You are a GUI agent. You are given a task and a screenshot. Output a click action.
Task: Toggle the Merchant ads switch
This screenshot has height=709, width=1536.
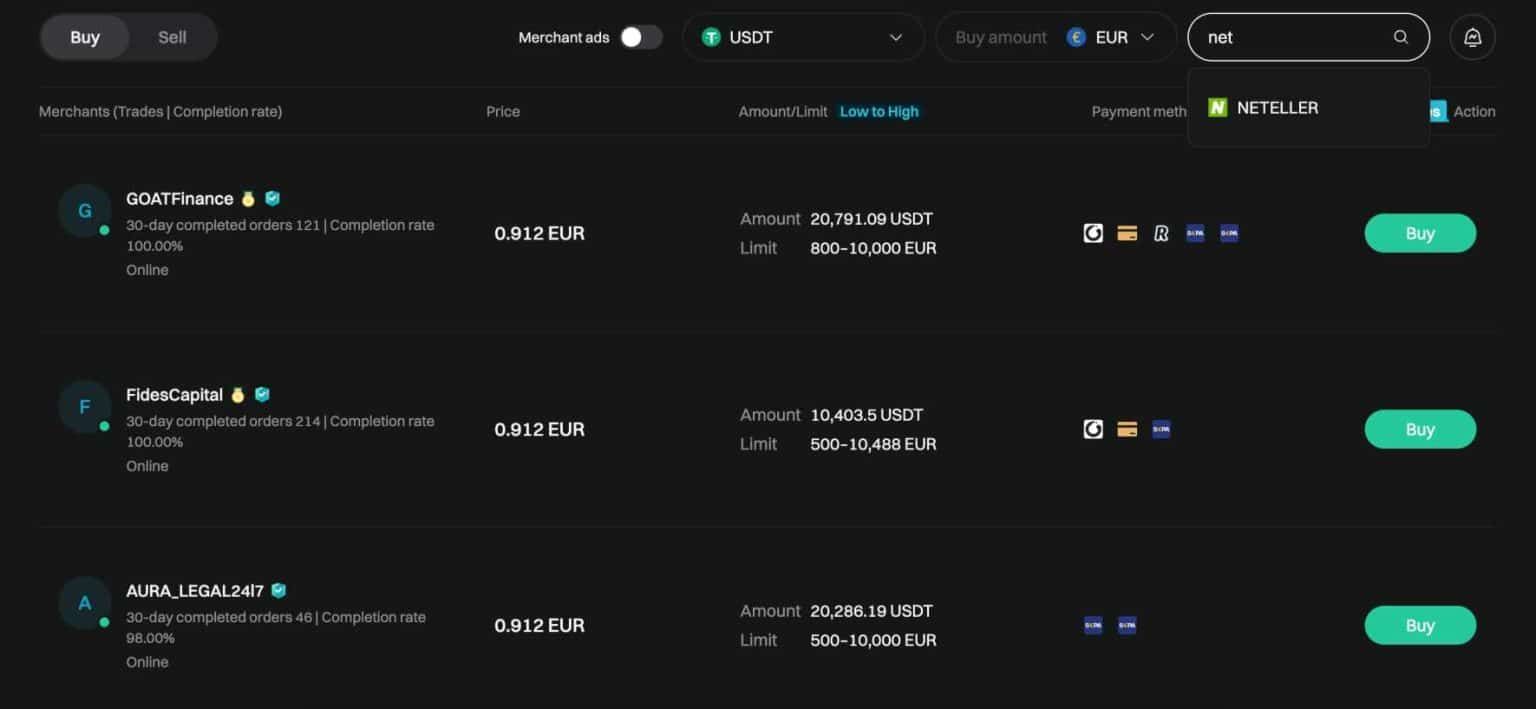pyautogui.click(x=640, y=37)
